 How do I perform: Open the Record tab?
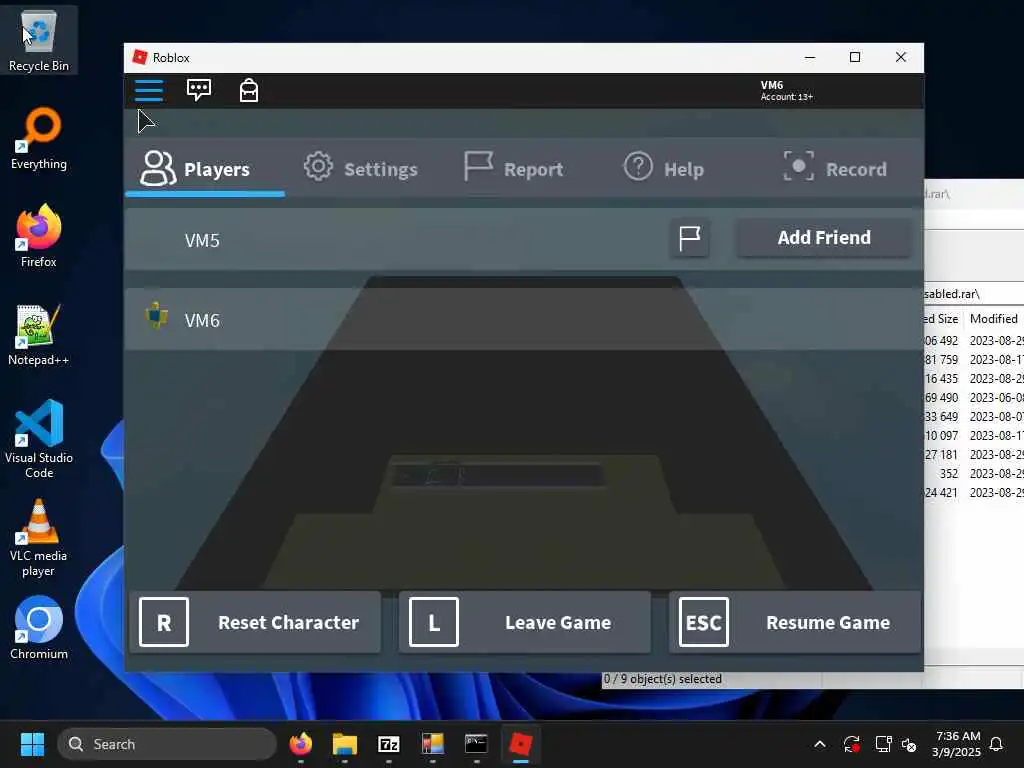(x=835, y=168)
